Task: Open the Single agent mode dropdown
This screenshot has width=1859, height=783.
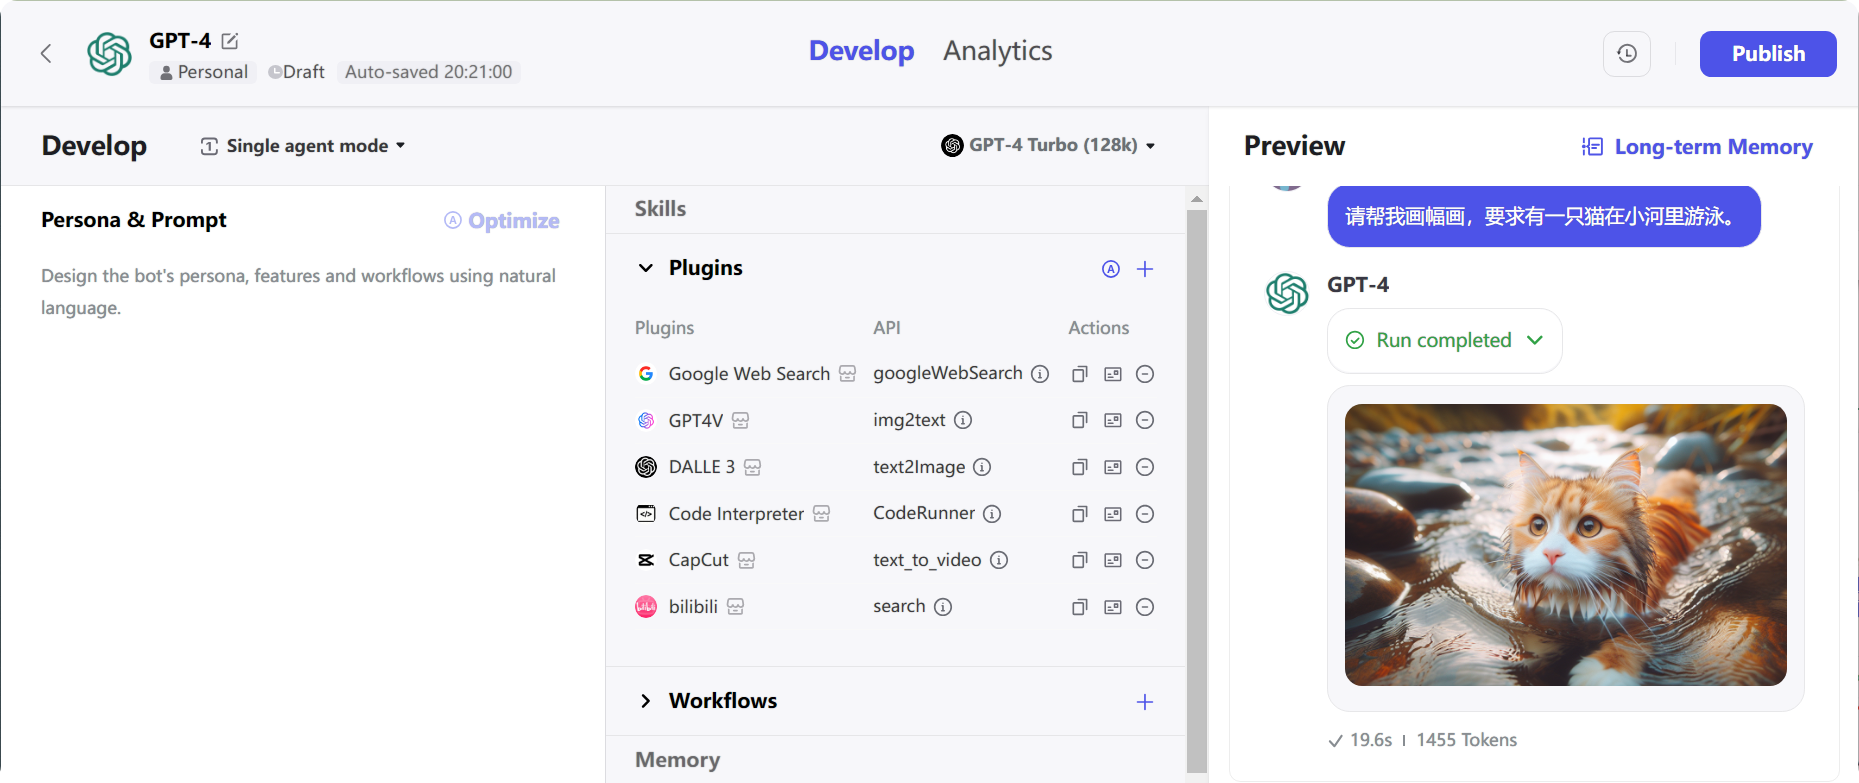Action: [x=303, y=146]
